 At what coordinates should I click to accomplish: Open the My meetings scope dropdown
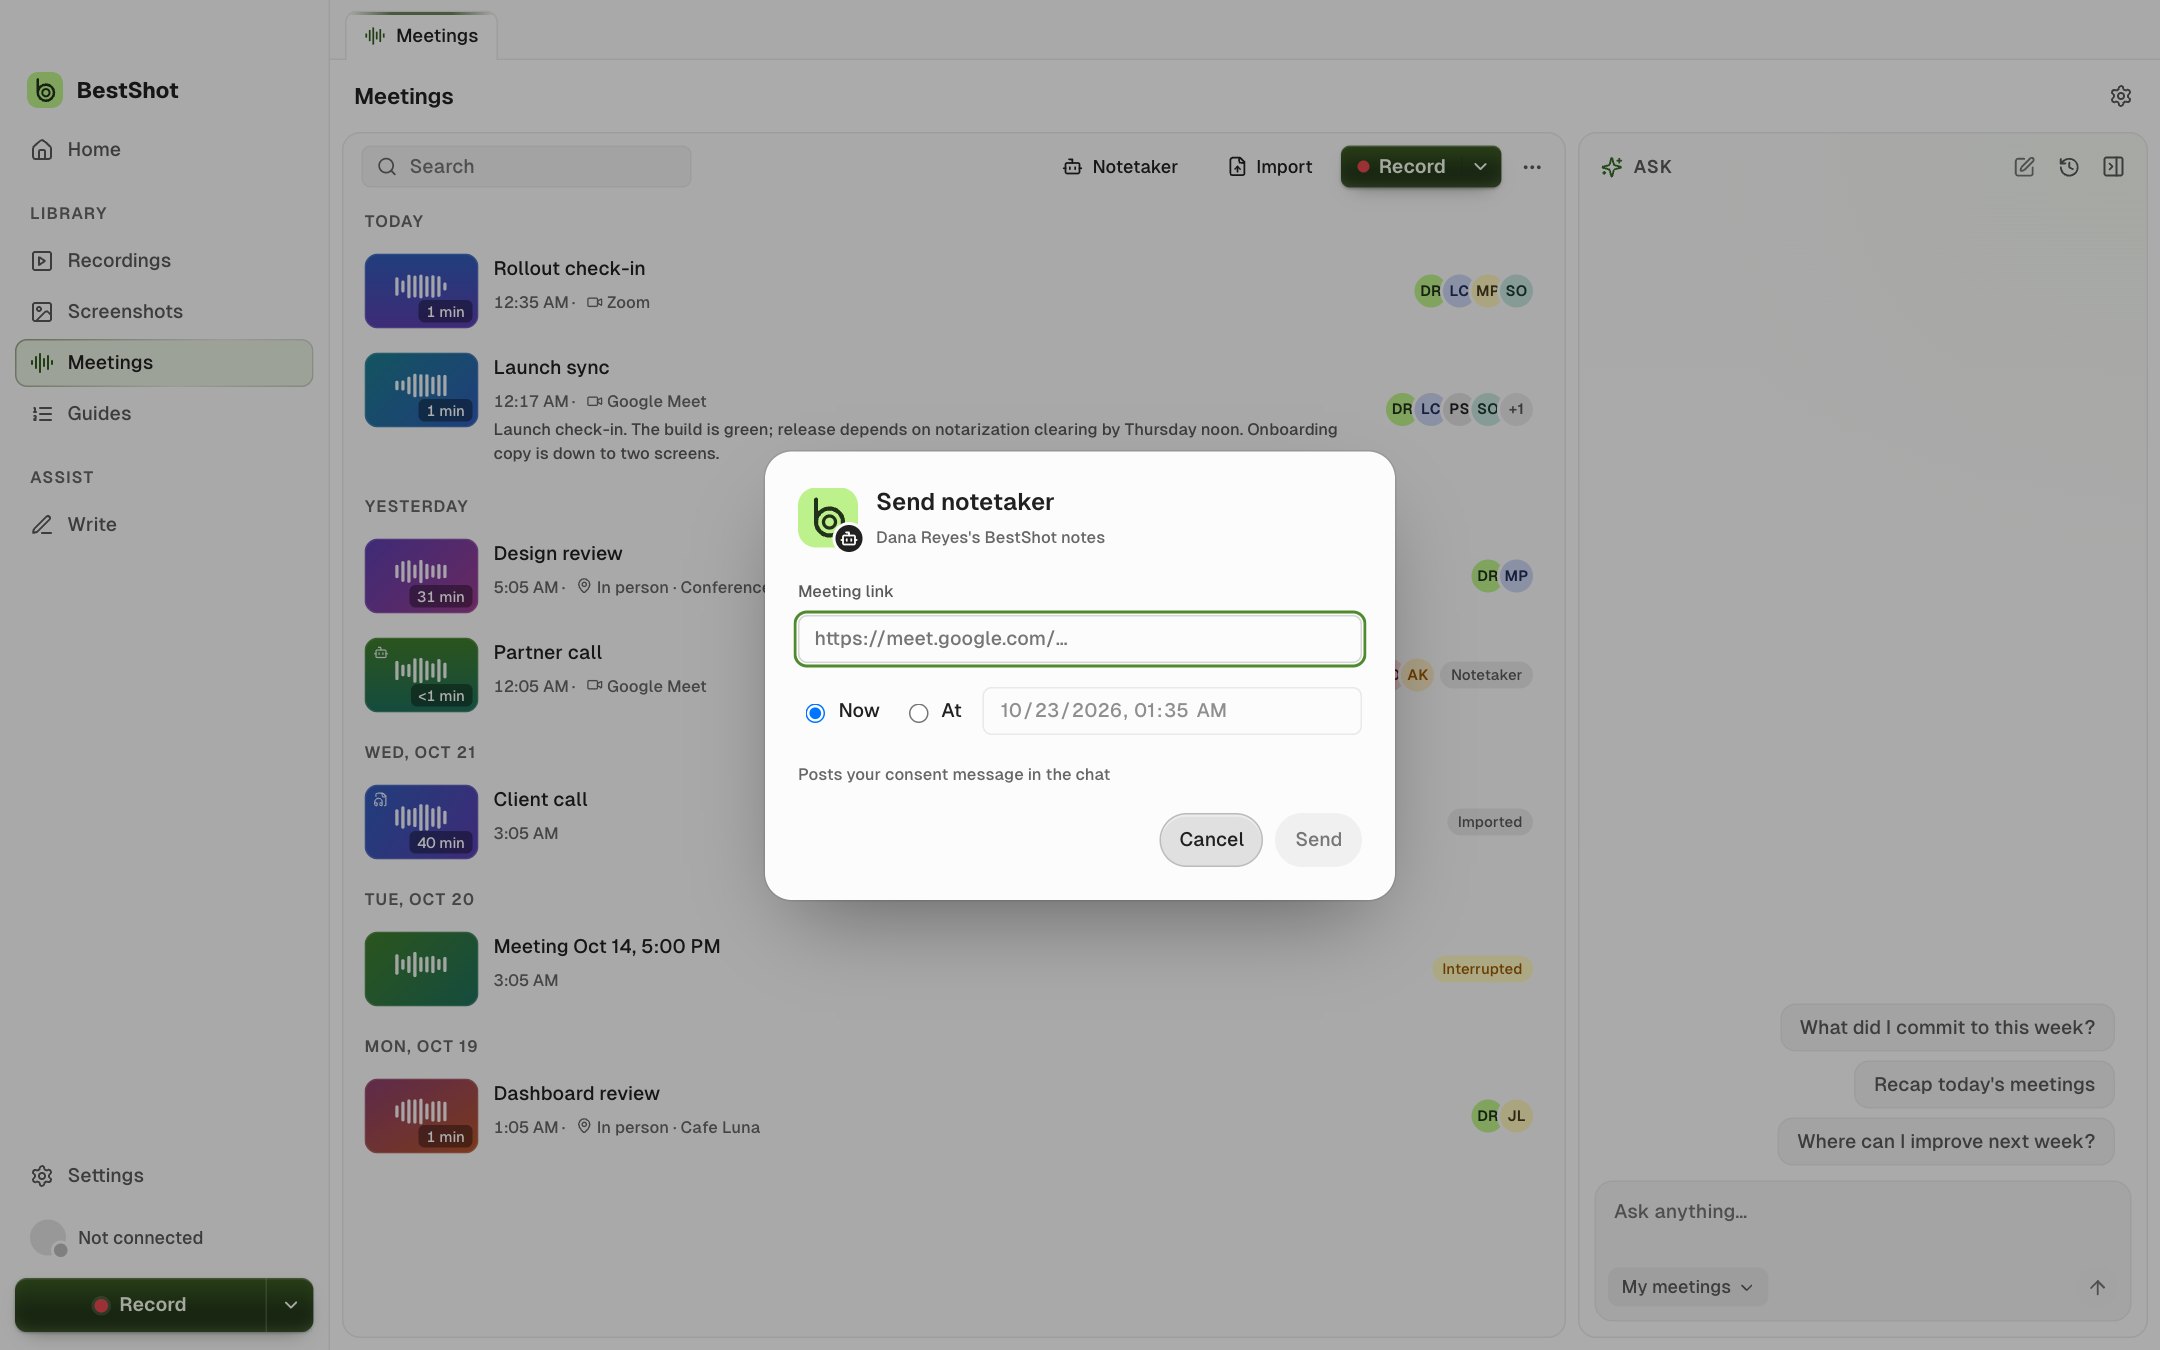click(1687, 1286)
